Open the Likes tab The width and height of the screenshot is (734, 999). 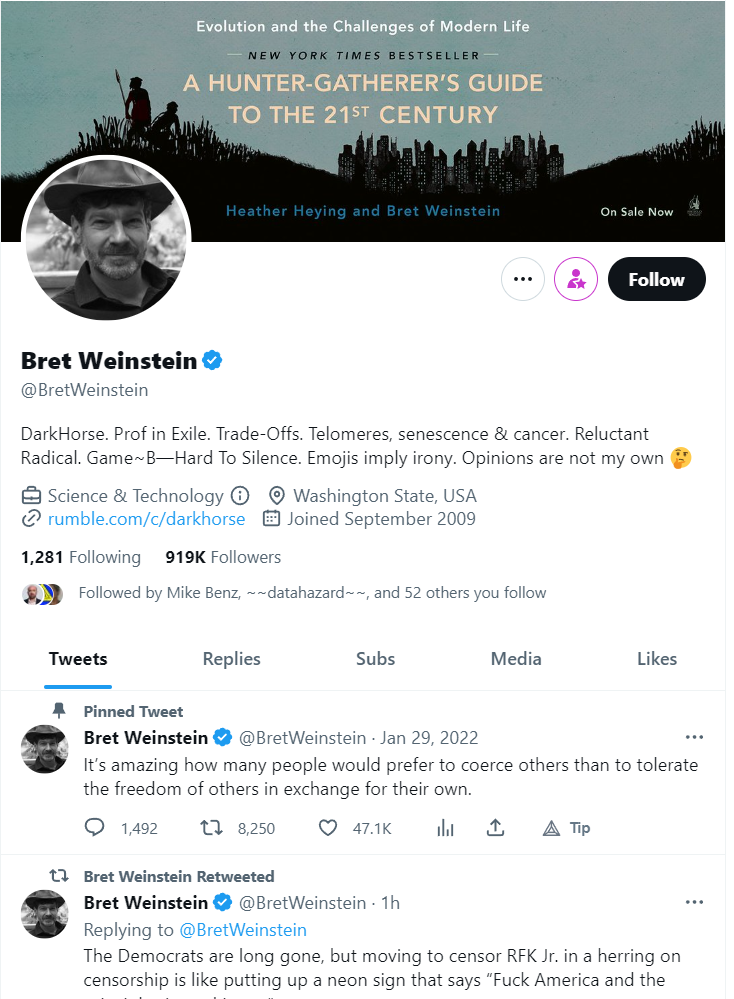(x=657, y=659)
